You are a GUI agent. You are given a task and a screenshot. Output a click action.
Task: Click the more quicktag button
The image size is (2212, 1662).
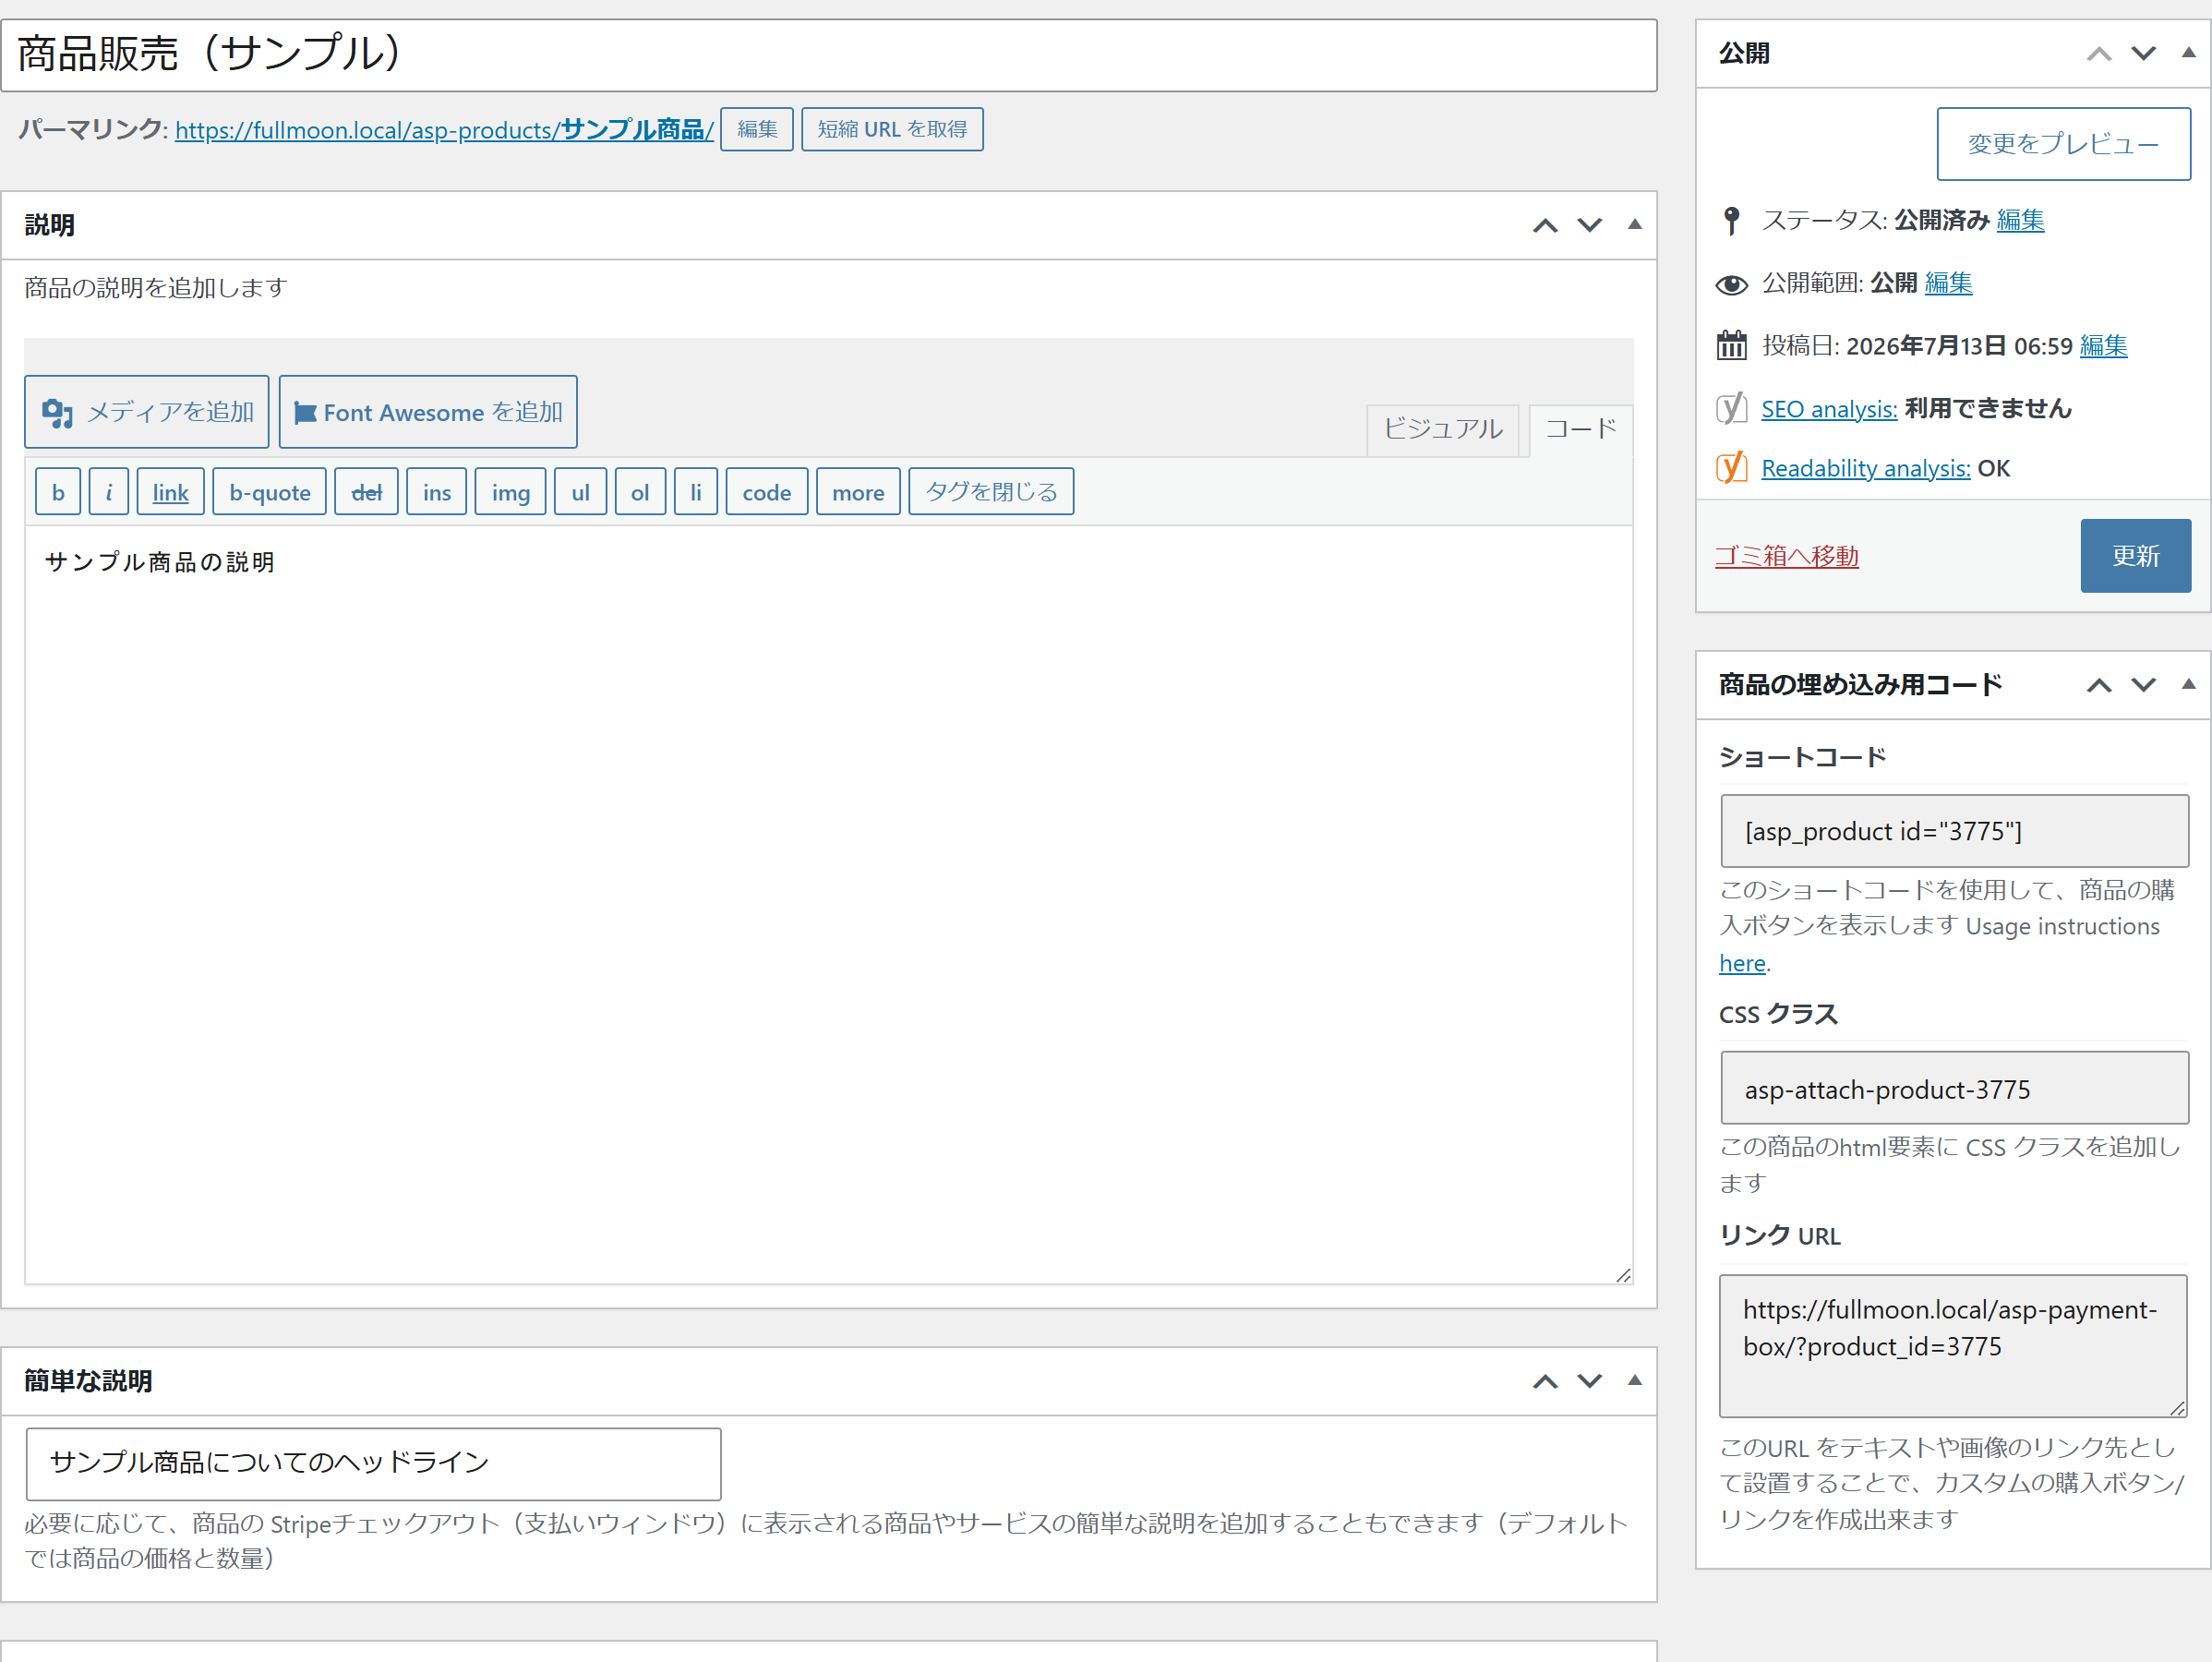858,492
